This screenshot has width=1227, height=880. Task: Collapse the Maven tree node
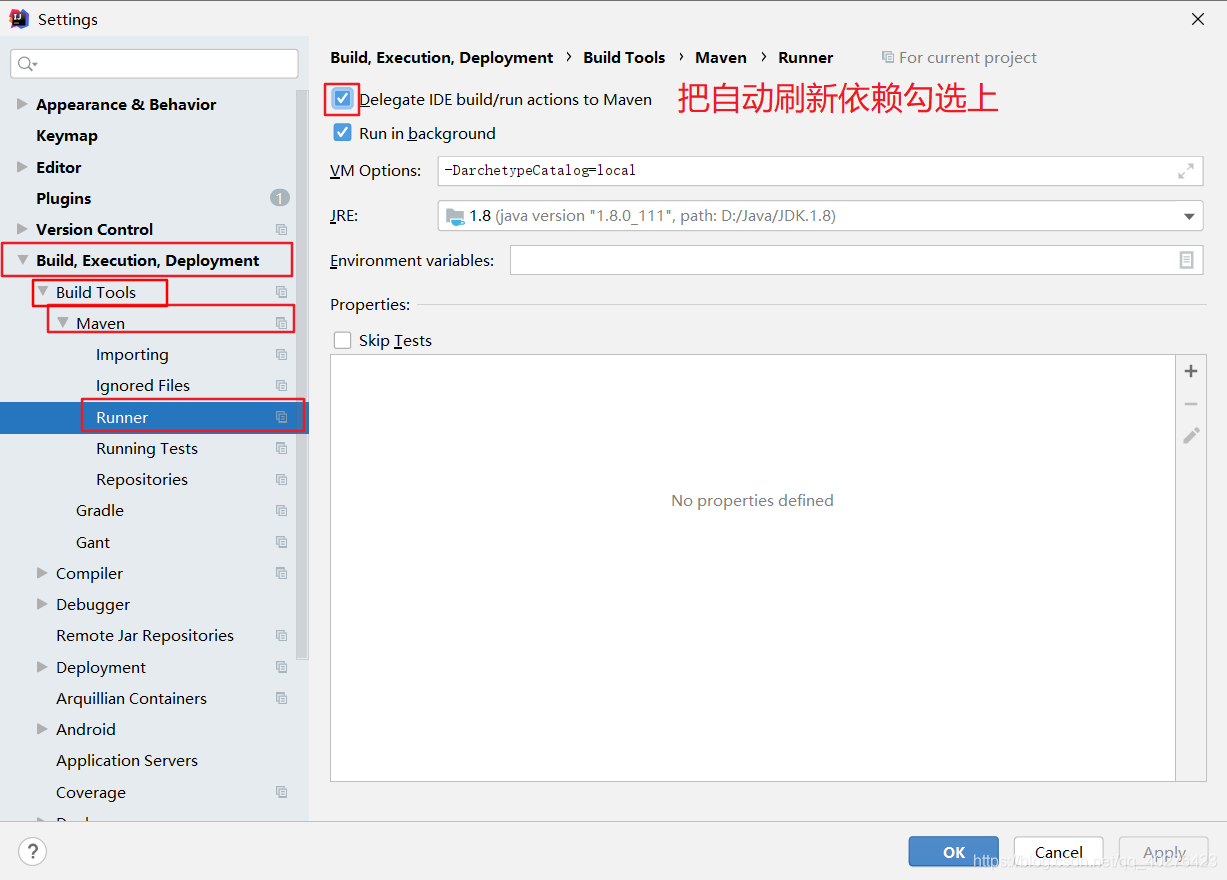(62, 323)
